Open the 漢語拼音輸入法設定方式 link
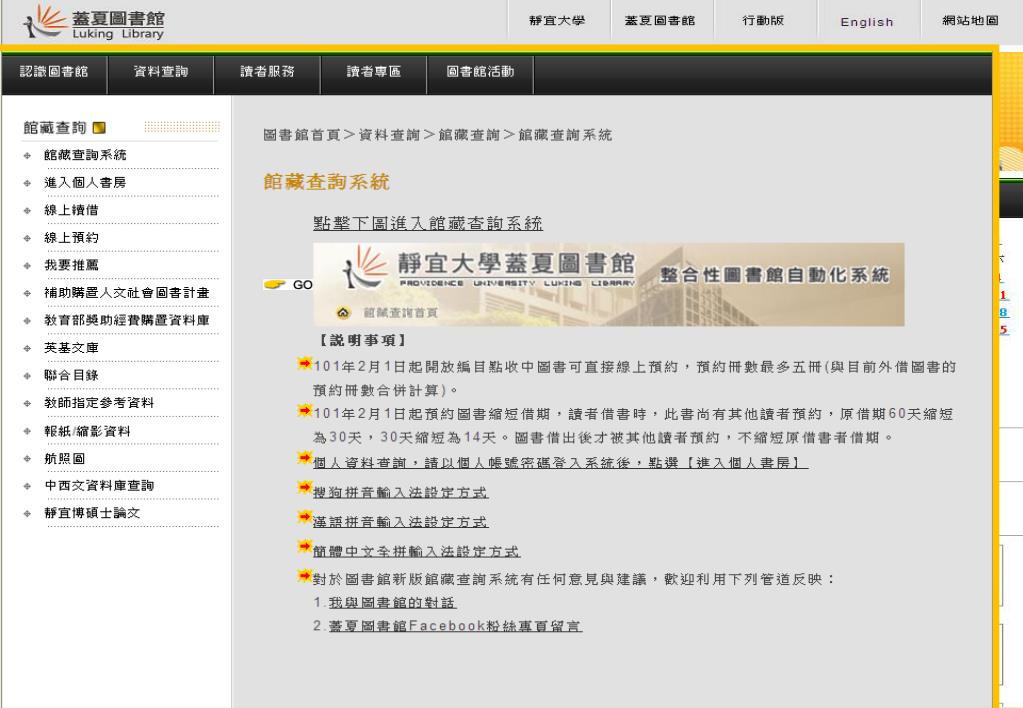1023x708 pixels. tap(401, 522)
